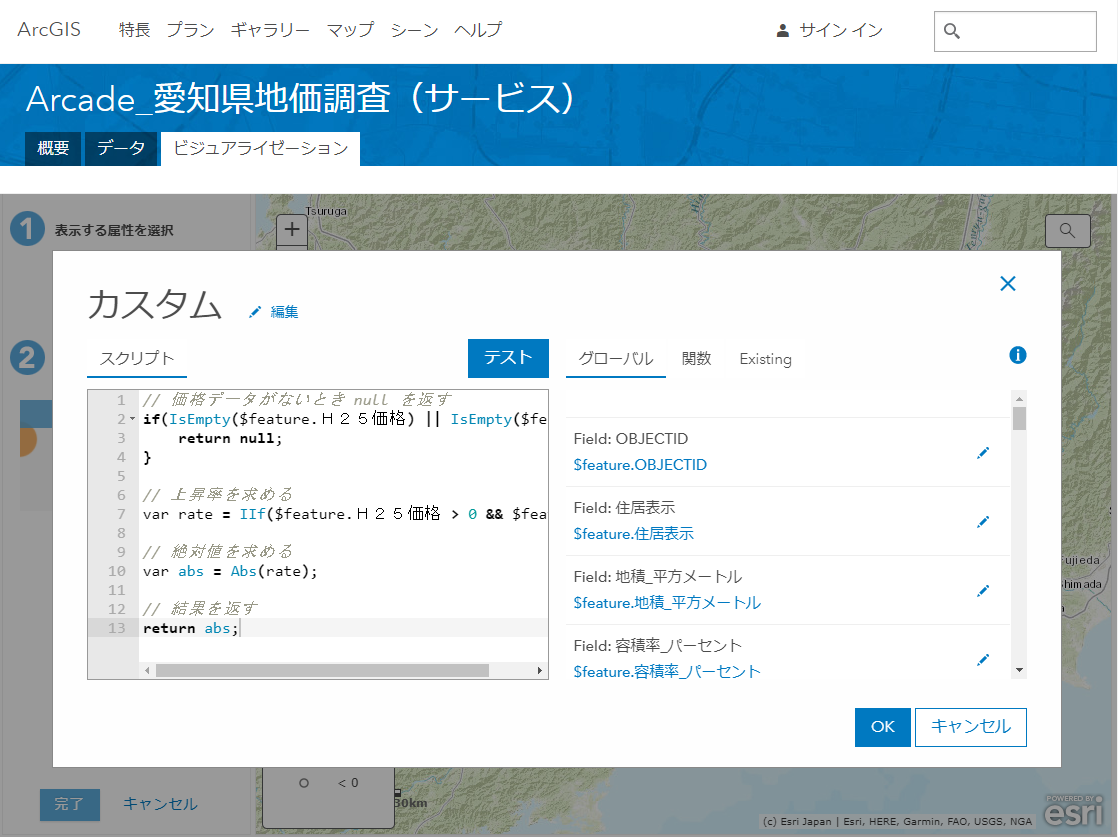Click the header search input field
The image size is (1118, 837).
point(1015,31)
